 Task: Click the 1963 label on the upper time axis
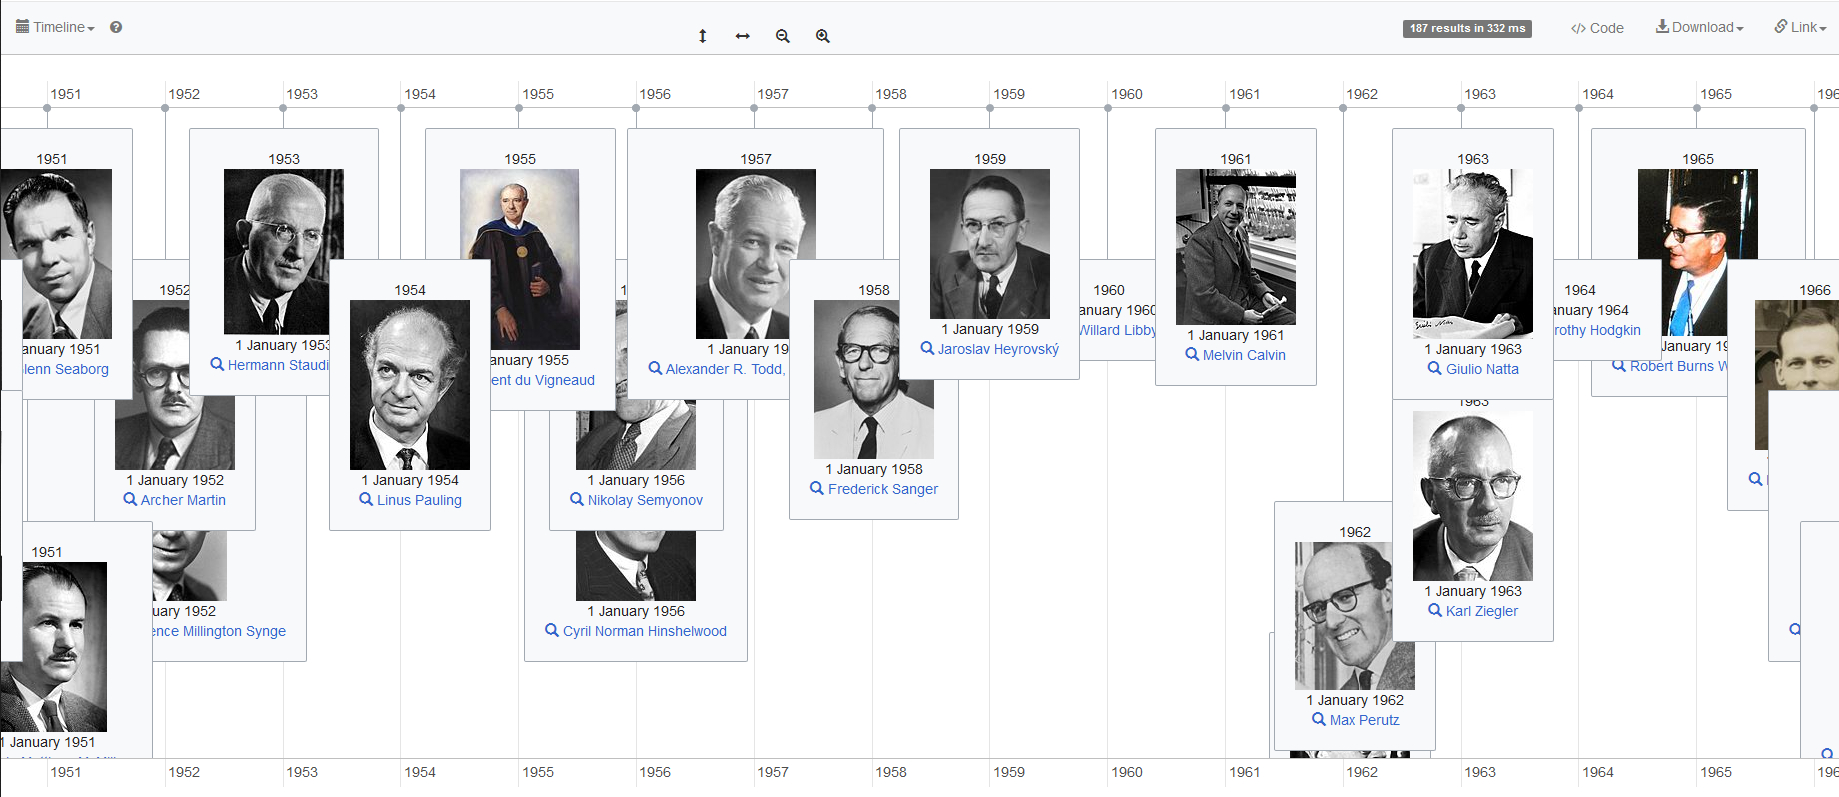tap(1480, 94)
